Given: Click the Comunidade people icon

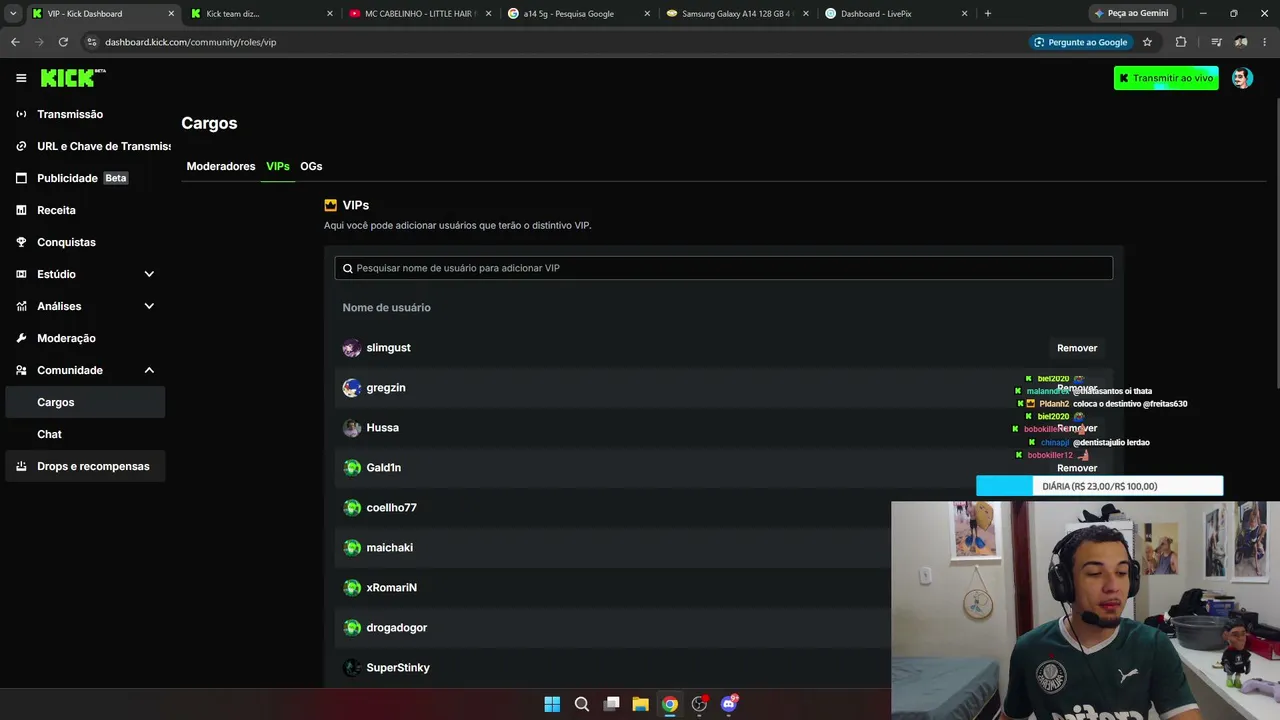Looking at the screenshot, I should pyautogui.click(x=21, y=370).
